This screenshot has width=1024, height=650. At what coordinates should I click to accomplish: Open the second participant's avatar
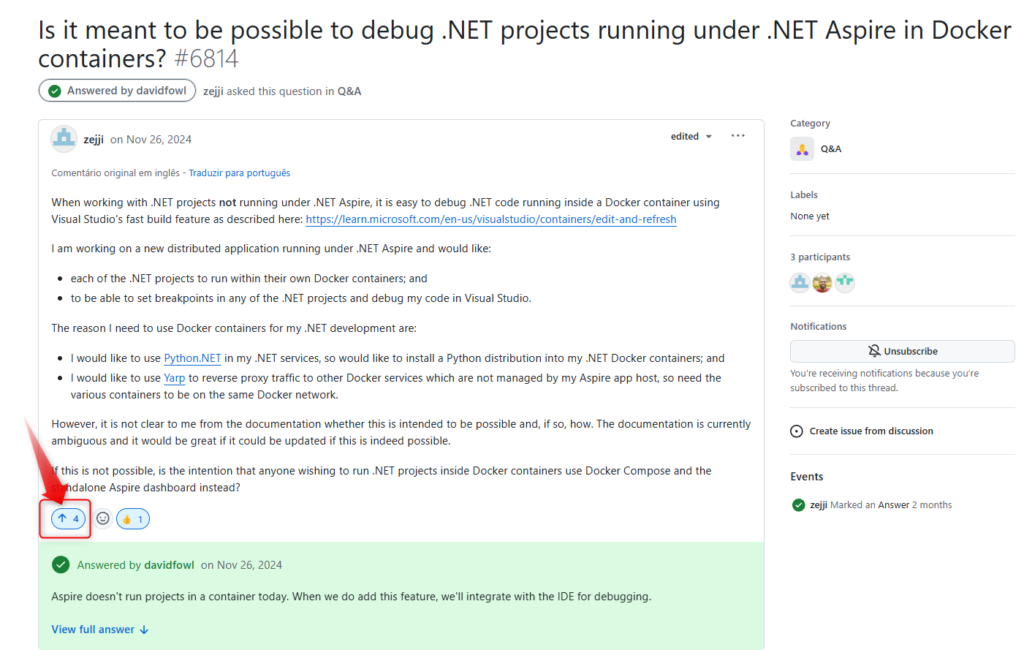click(x=822, y=282)
